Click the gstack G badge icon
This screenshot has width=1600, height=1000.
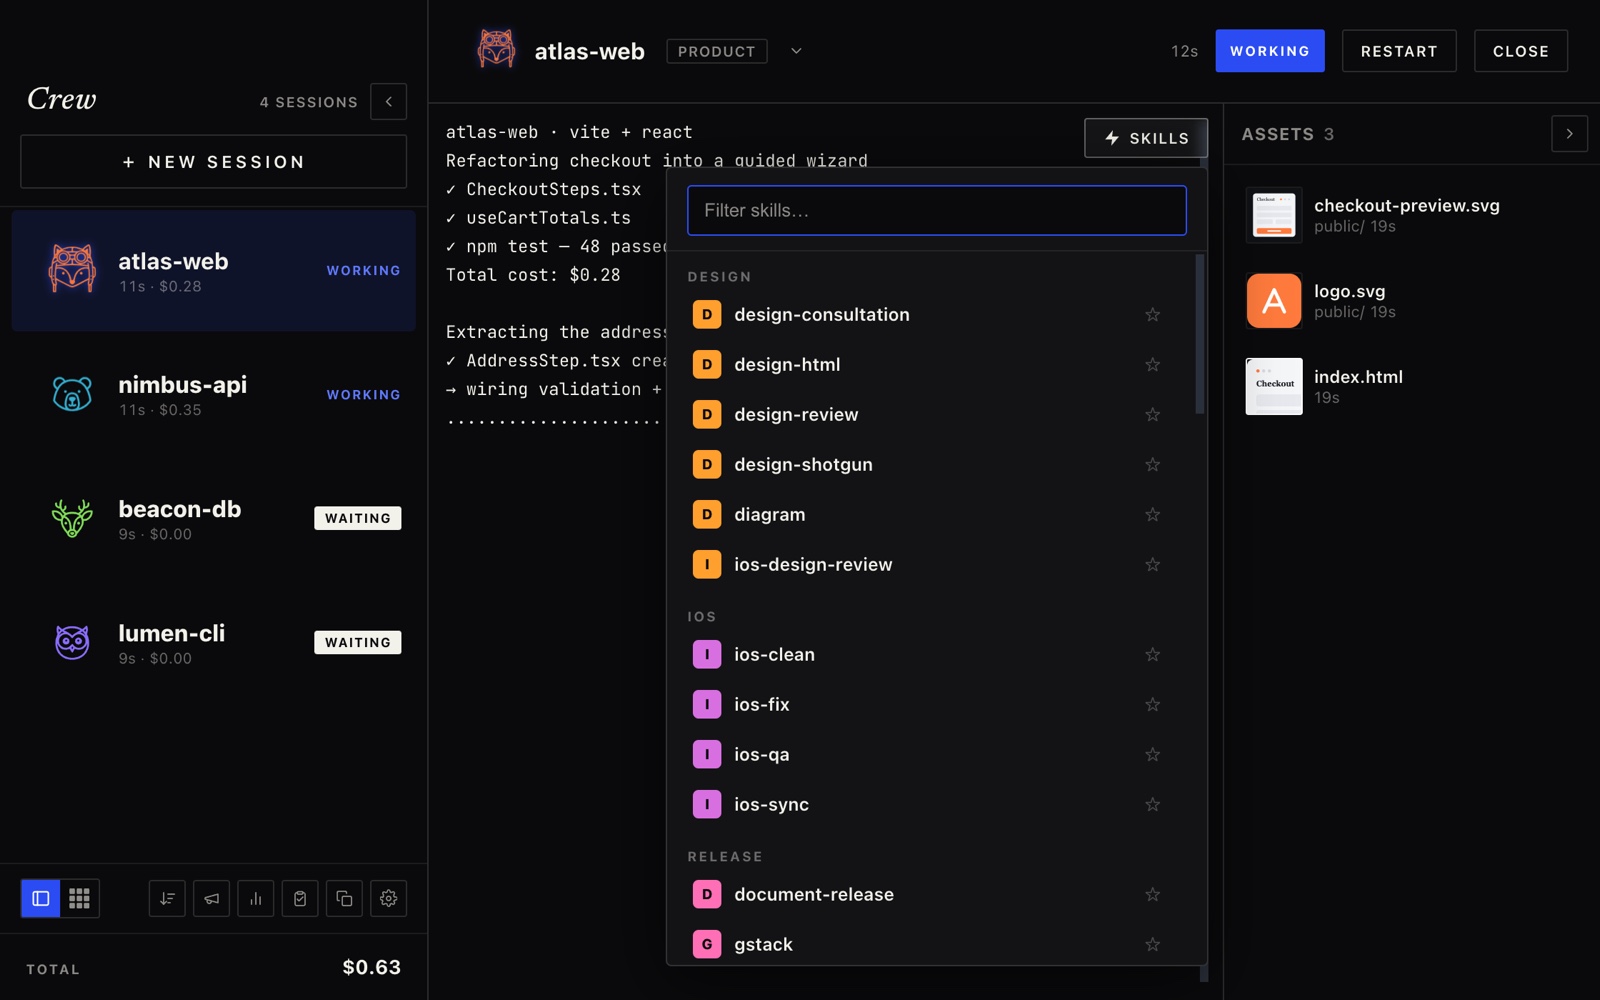tap(707, 944)
